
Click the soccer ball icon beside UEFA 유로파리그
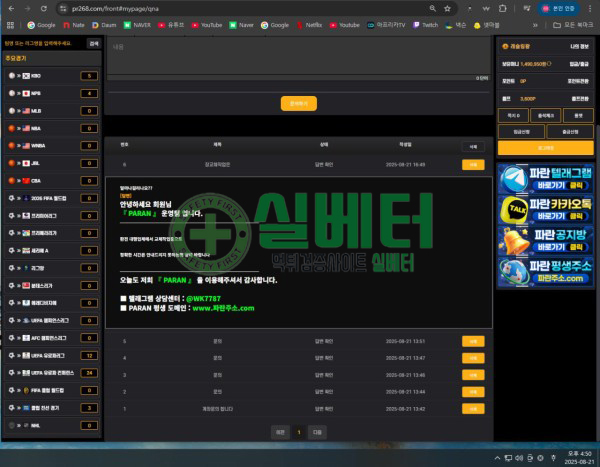[x=12, y=355]
